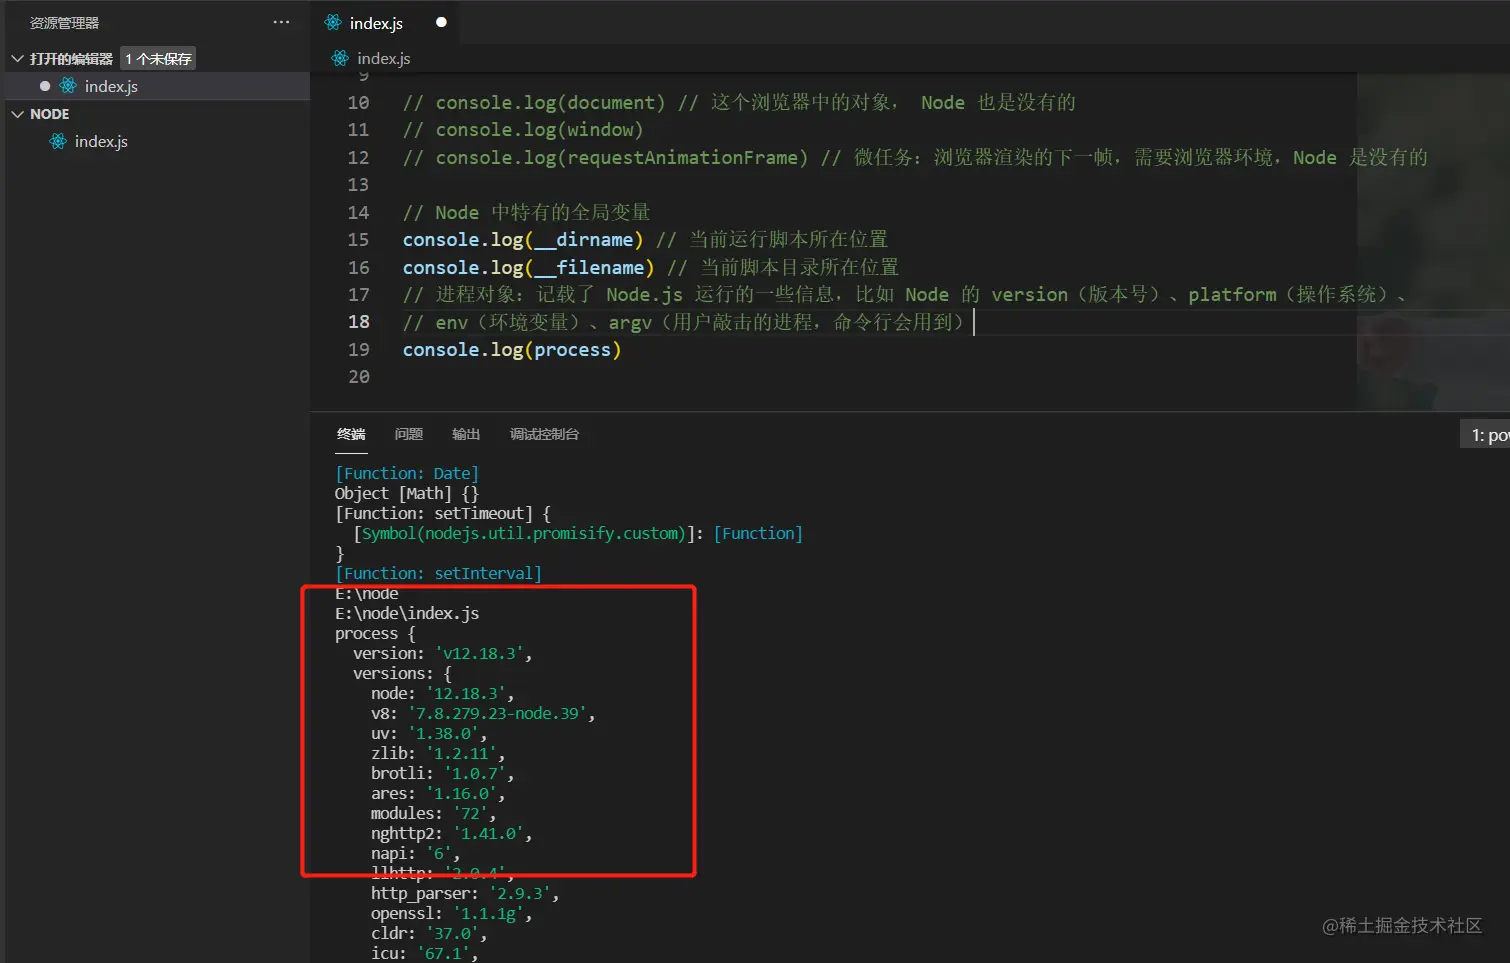Click the http_parser '2.9.3' terminal line
This screenshot has width=1510, height=963.
pyautogui.click(x=465, y=893)
